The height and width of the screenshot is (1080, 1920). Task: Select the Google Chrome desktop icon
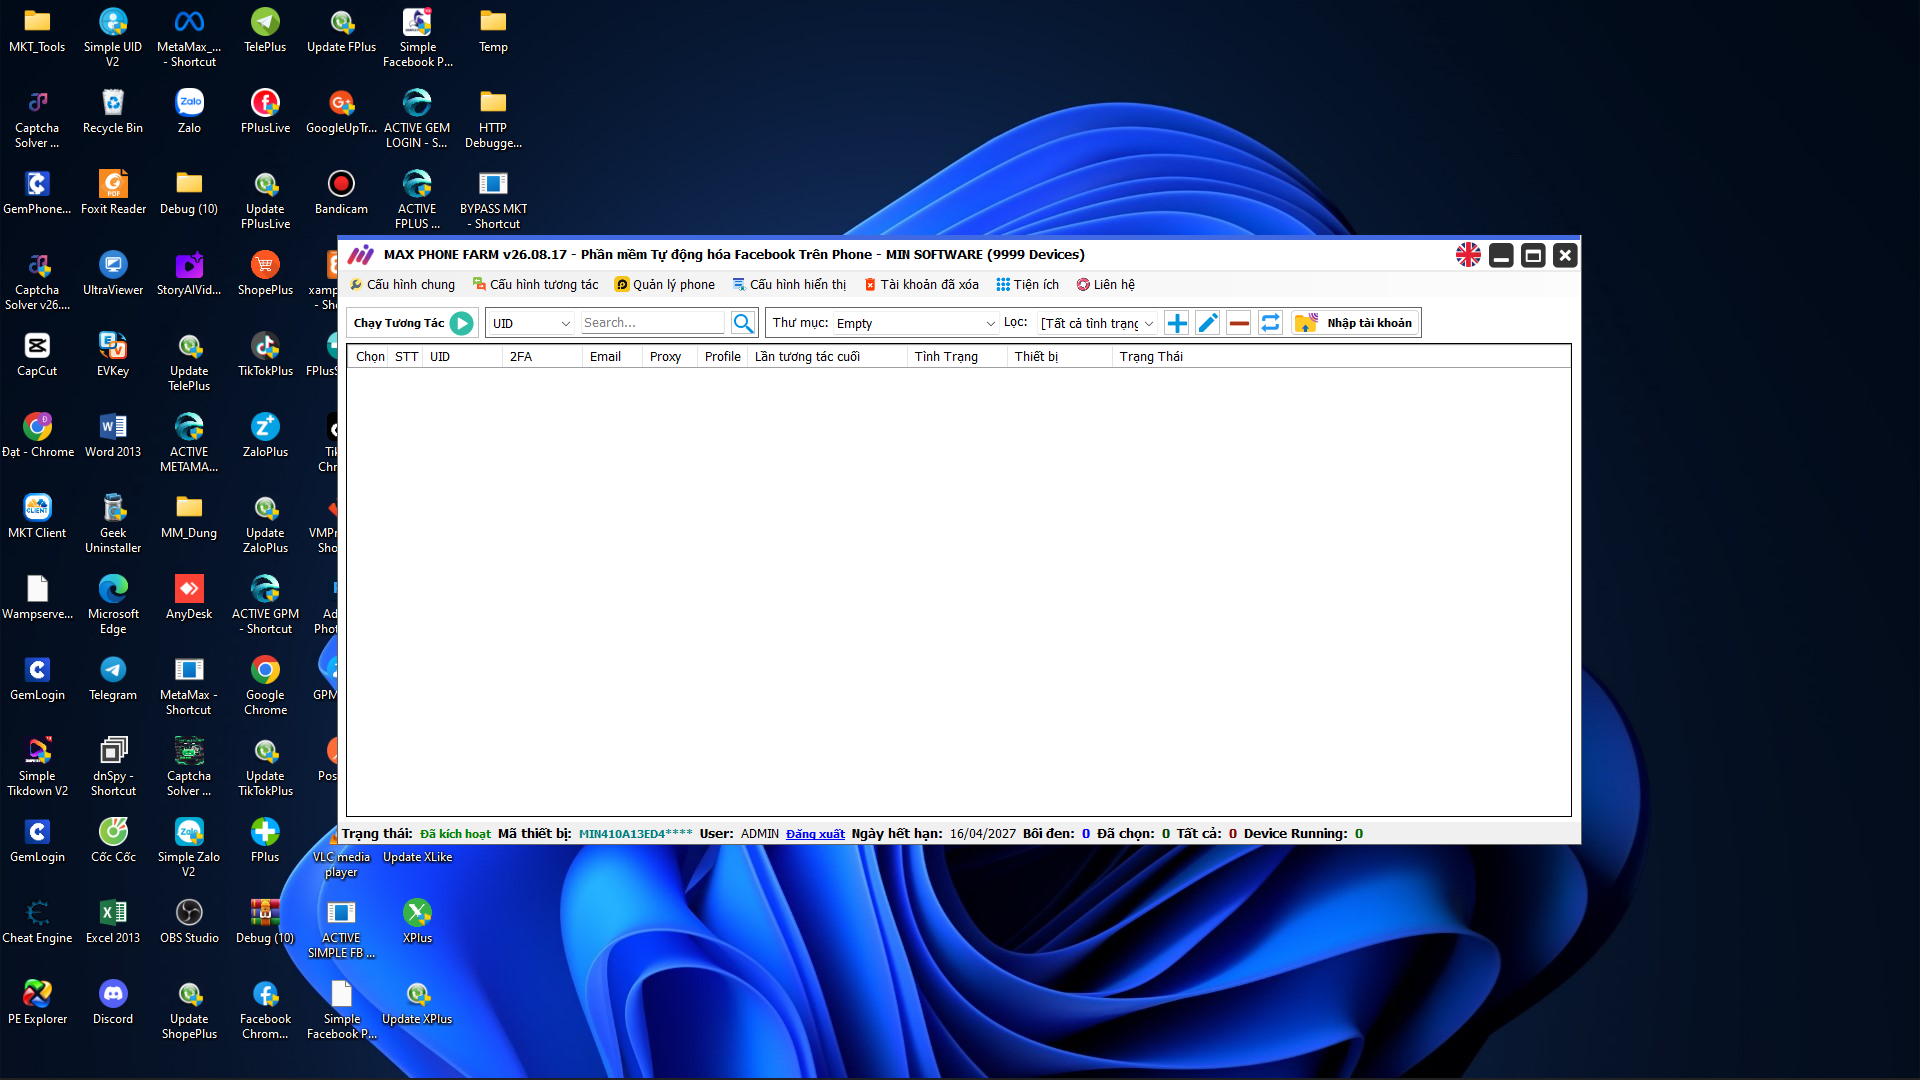pos(265,686)
